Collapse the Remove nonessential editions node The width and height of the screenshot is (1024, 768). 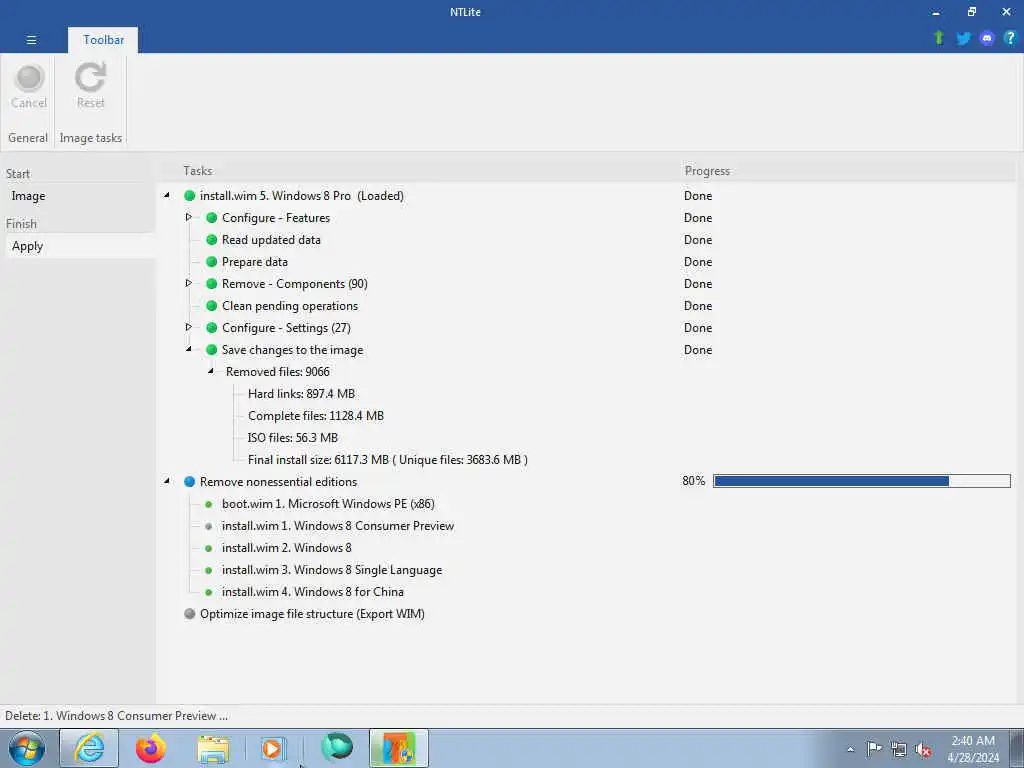click(x=167, y=481)
